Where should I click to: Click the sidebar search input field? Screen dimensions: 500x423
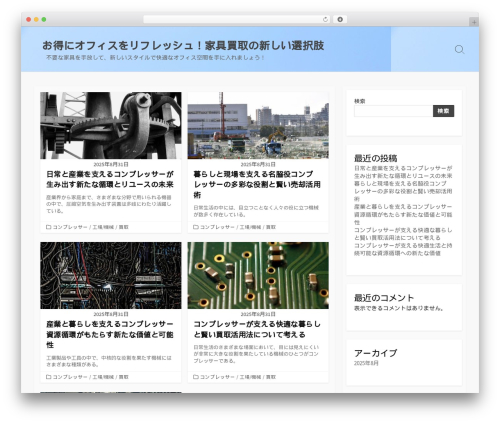[x=393, y=111]
